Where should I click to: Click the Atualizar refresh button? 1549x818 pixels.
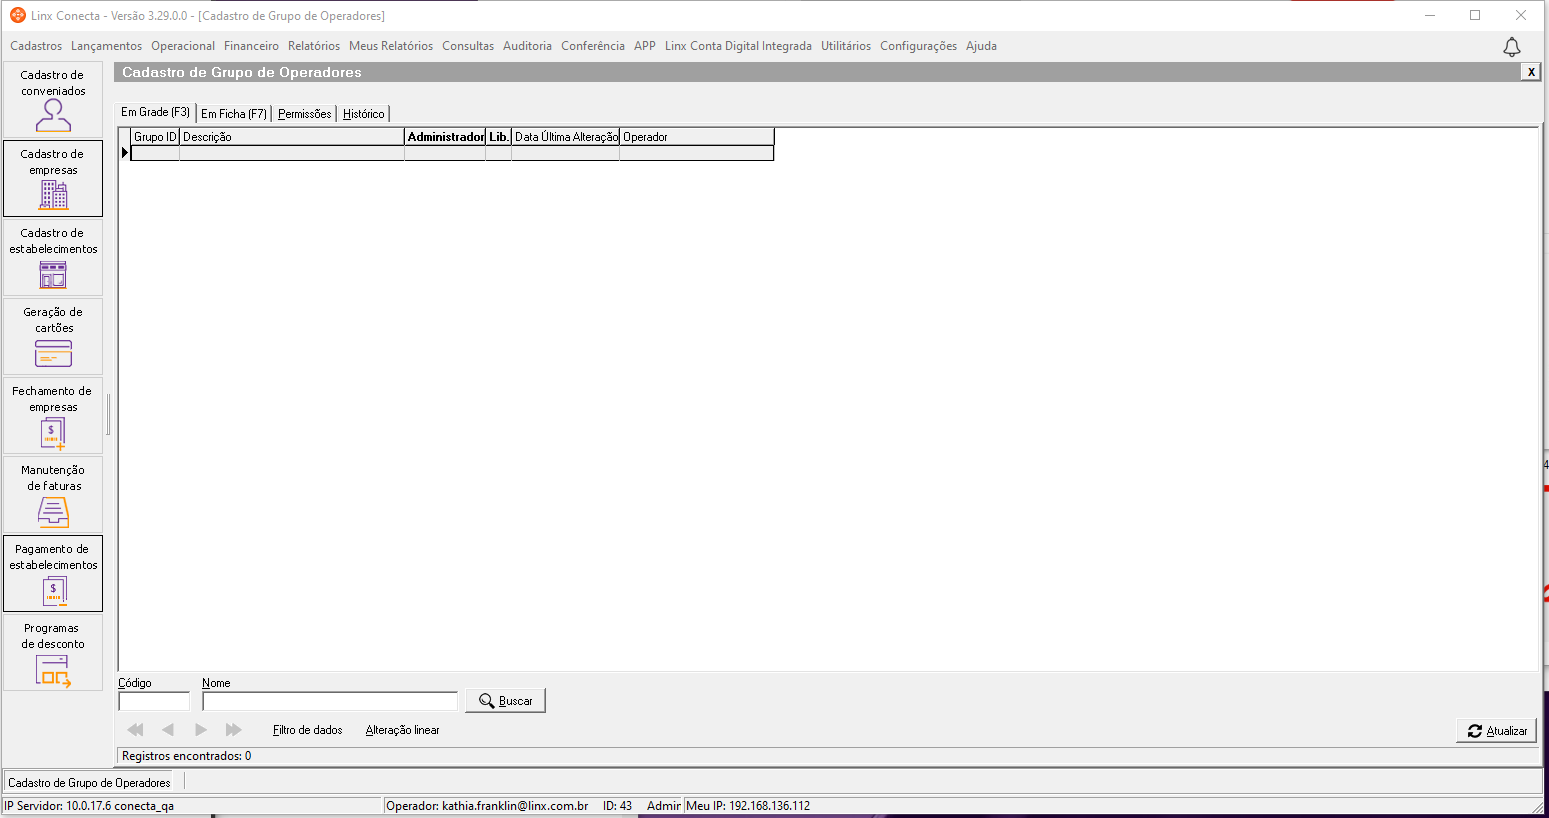1496,731
